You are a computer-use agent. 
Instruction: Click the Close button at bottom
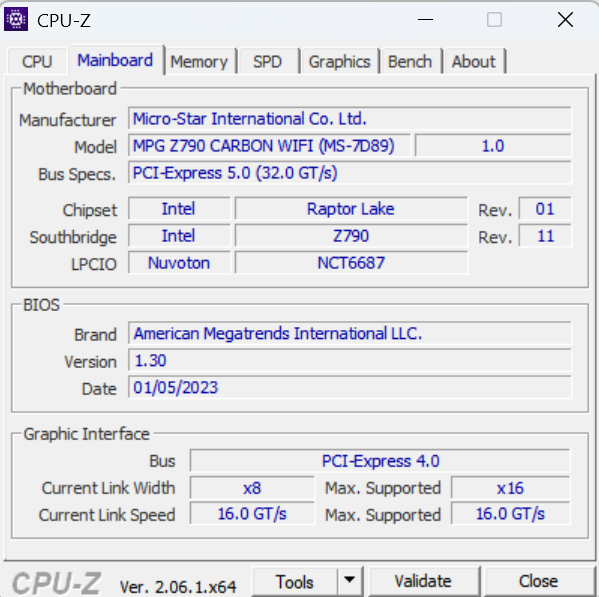[538, 581]
